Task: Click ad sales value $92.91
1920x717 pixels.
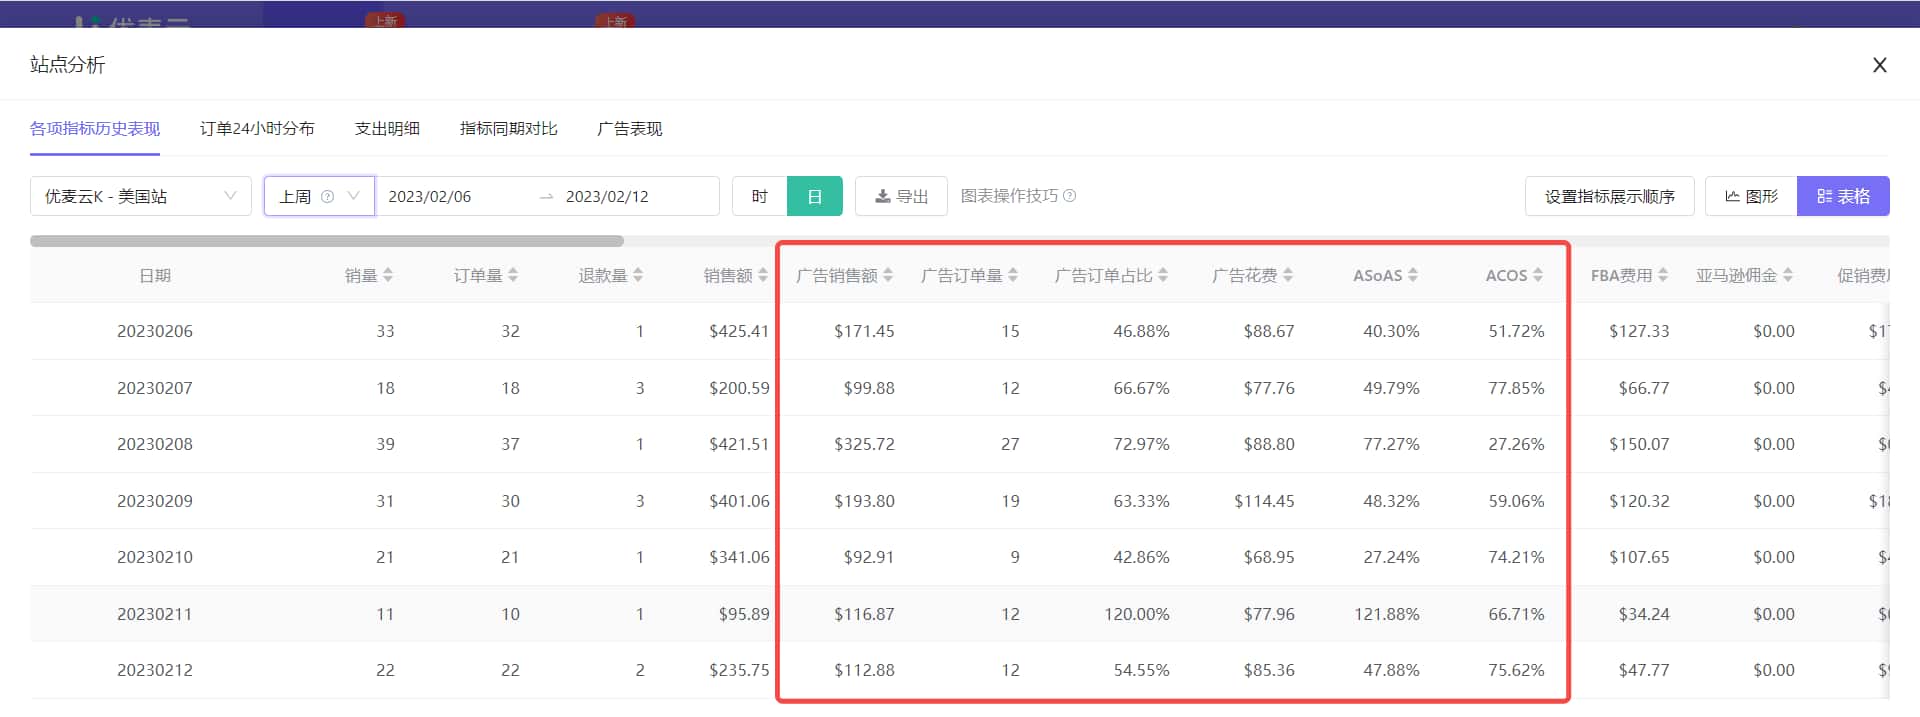Action: pos(869,557)
